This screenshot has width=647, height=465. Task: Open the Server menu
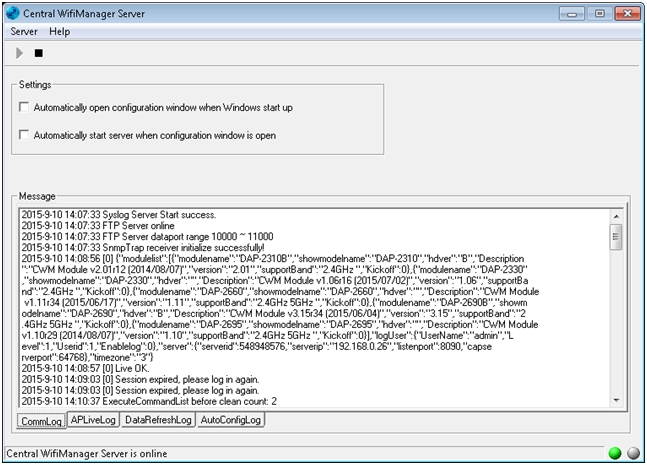click(23, 31)
